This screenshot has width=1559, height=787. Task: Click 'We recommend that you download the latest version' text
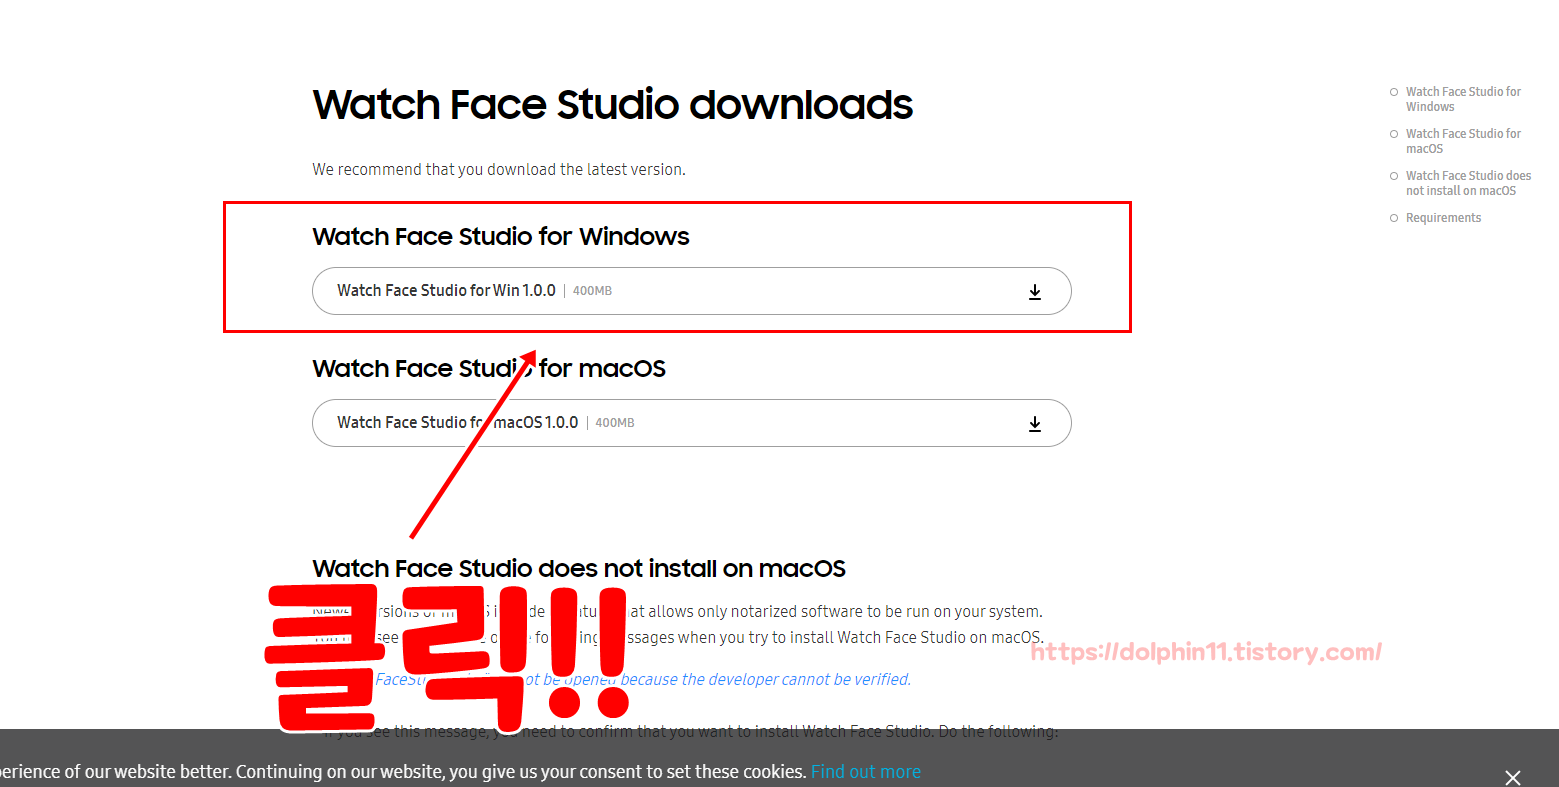pyautogui.click(x=499, y=170)
